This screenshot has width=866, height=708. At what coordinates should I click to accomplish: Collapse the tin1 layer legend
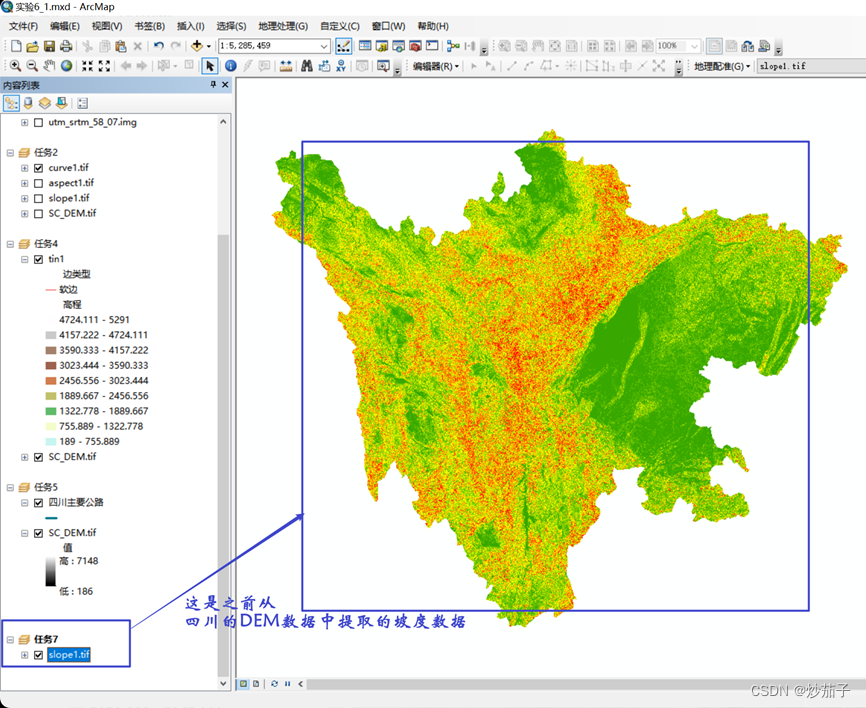click(24, 259)
